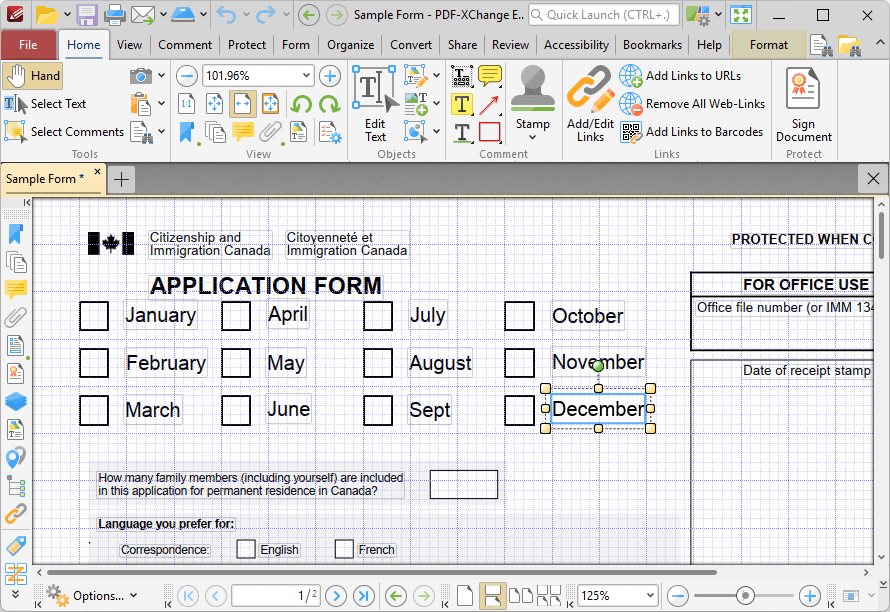The width and height of the screenshot is (890, 612).
Task: Check the English correspondence checkbox
Action: point(246,549)
